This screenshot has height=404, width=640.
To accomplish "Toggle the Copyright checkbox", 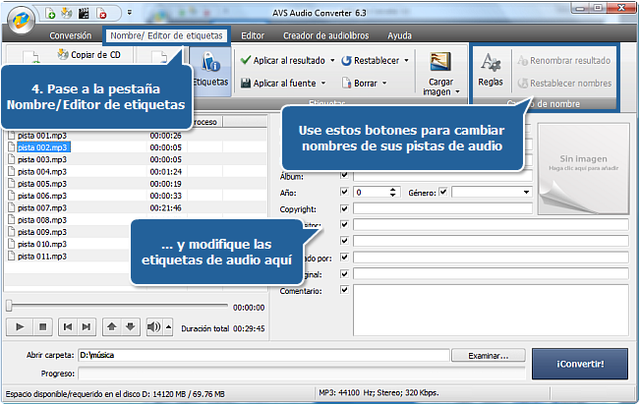I will pos(344,208).
